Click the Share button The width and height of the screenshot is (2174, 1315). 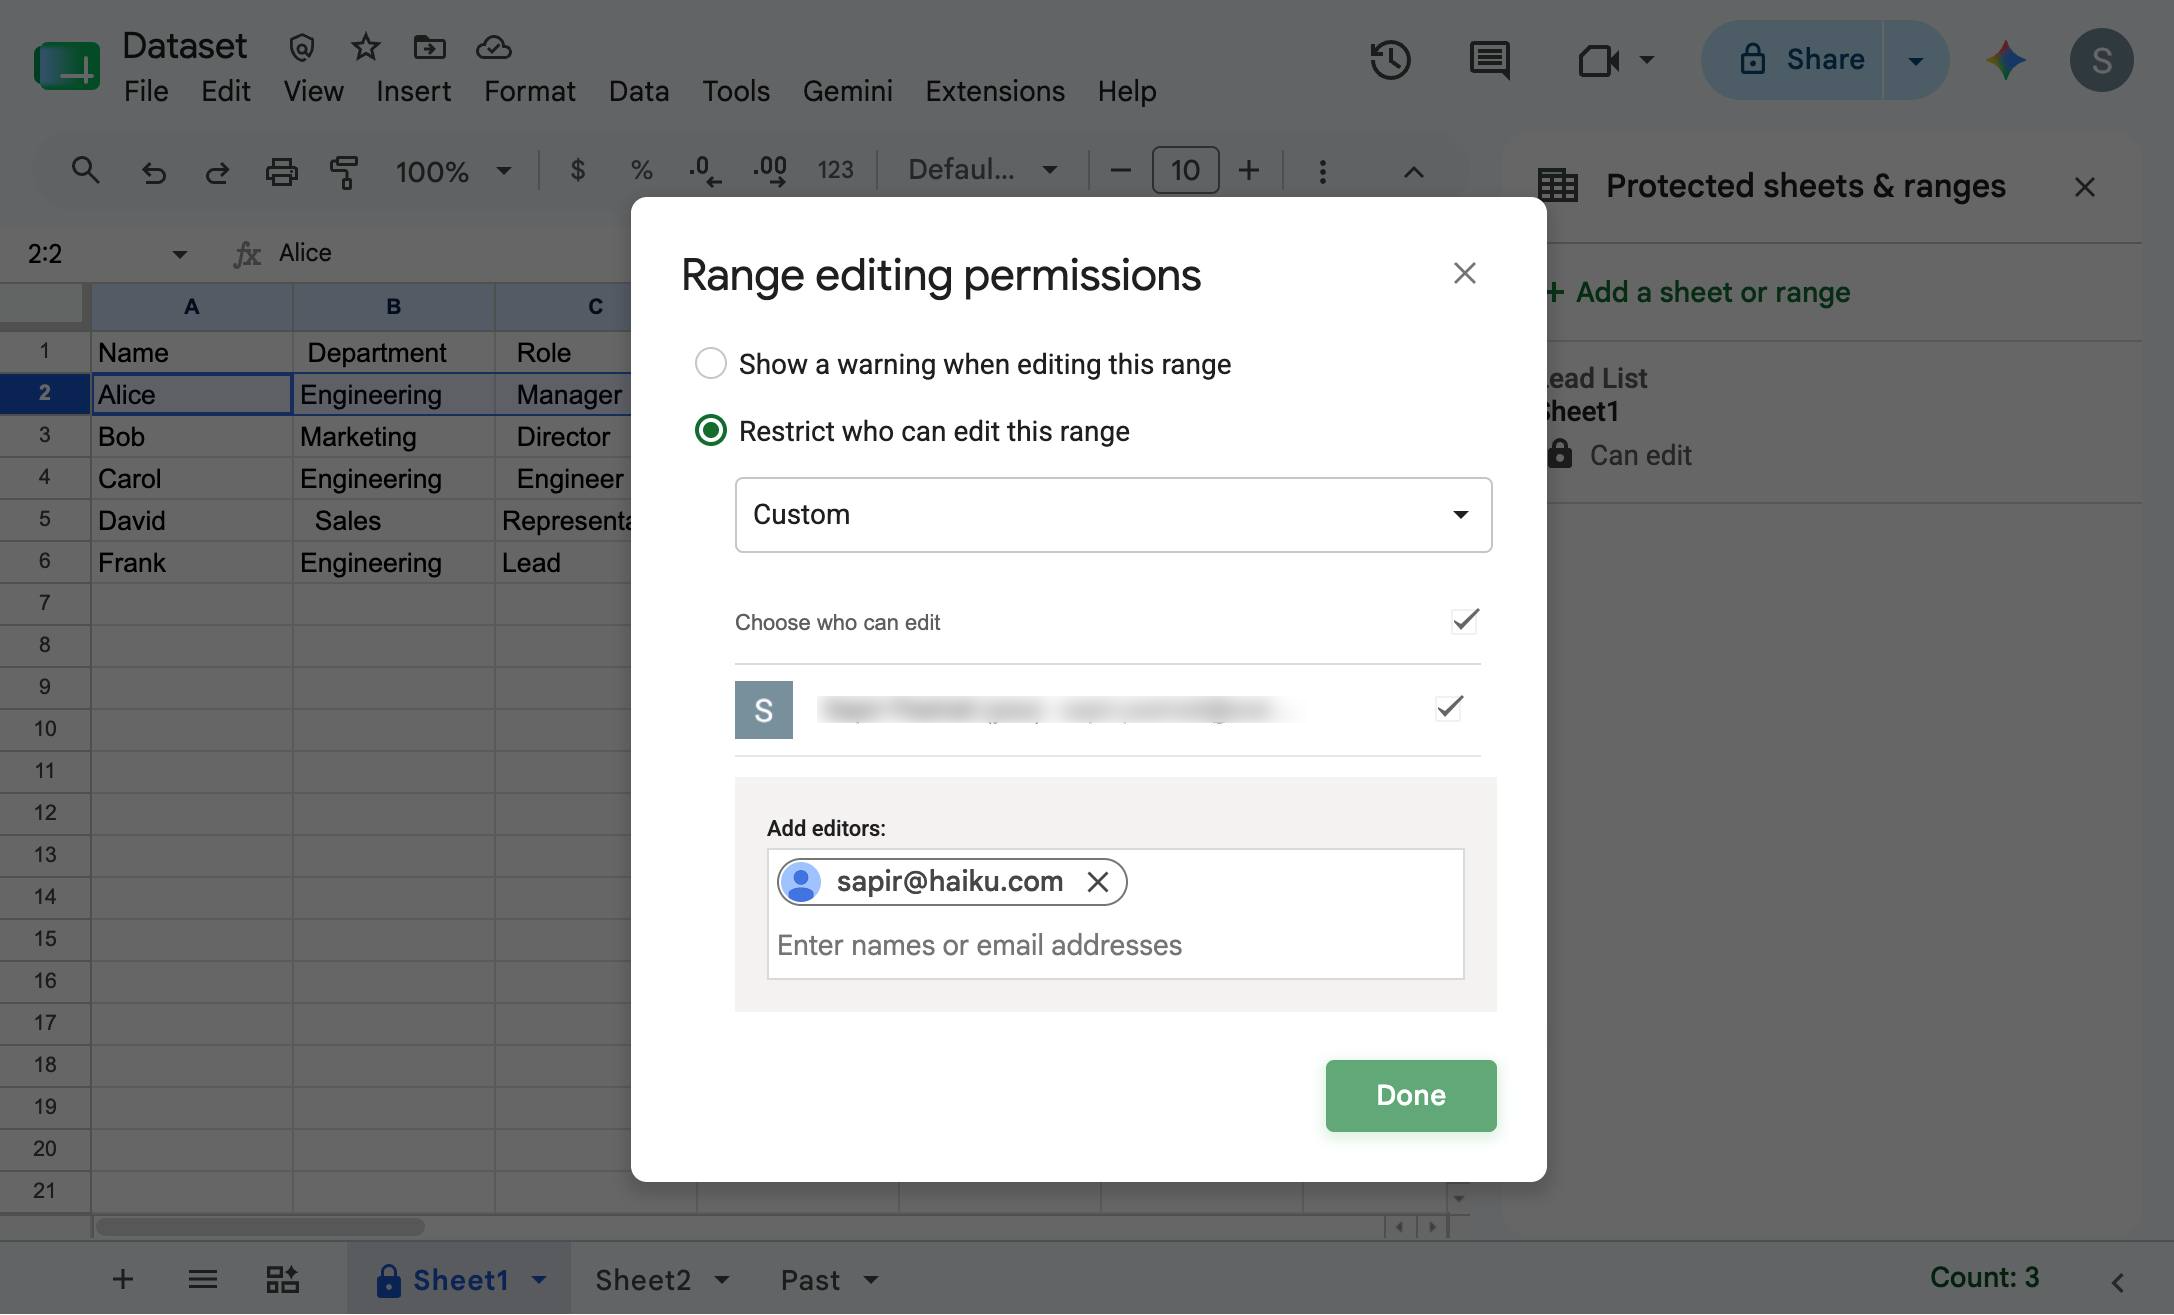[1794, 60]
